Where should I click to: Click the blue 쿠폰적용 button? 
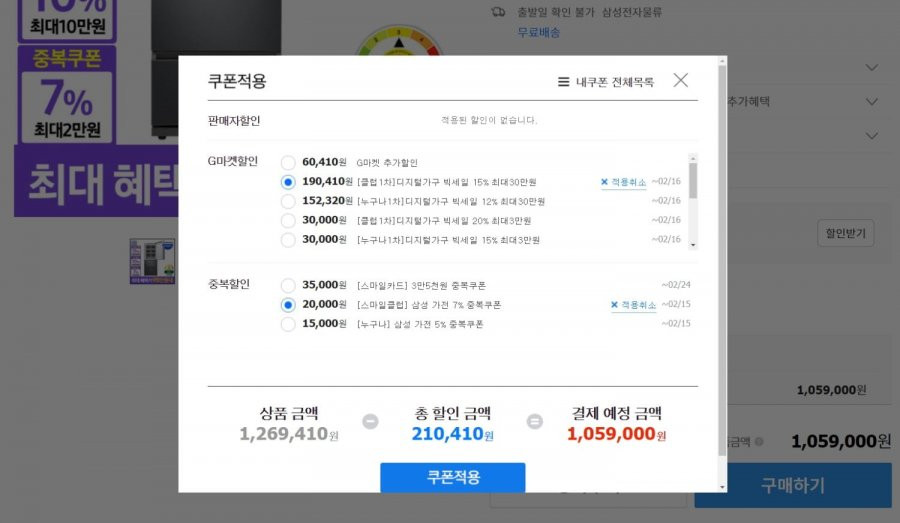pyautogui.click(x=452, y=477)
